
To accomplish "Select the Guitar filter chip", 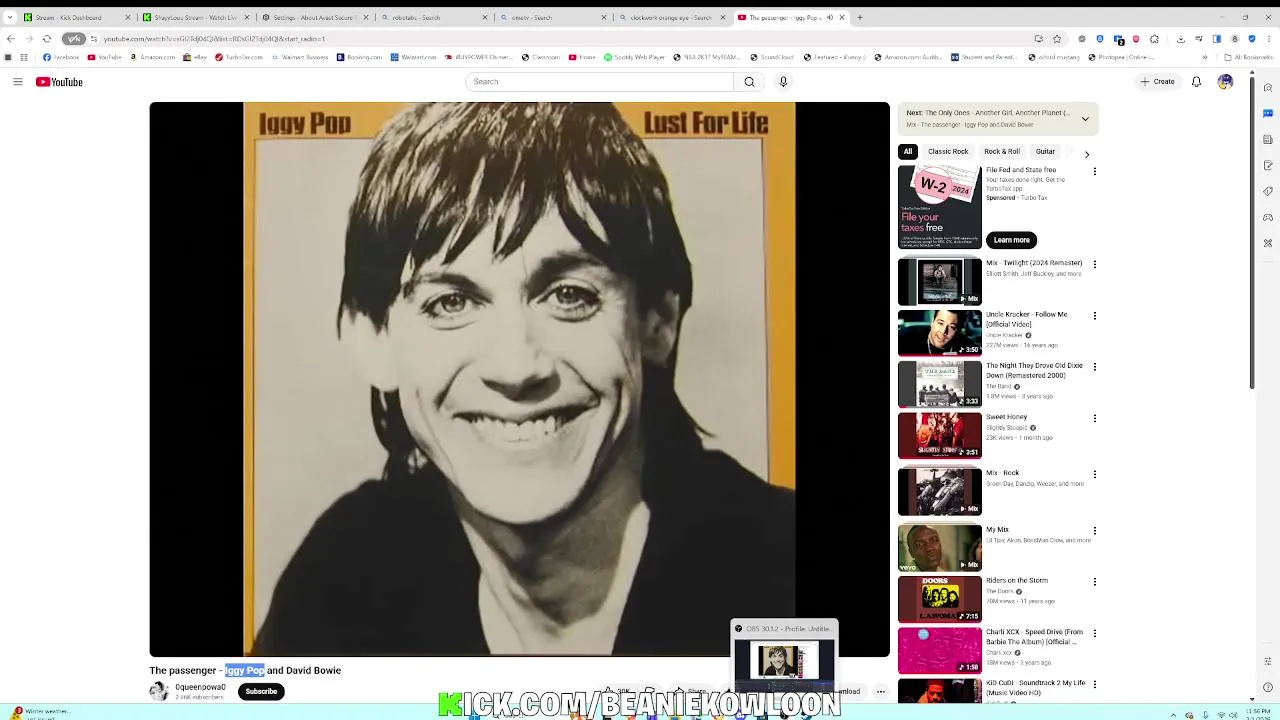I will pos(1045,152).
